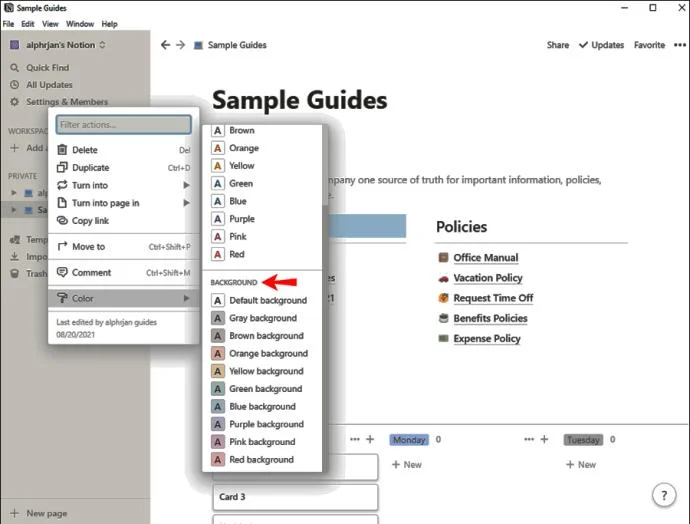
Task: Go forward with the right arrow
Action: coord(180,45)
